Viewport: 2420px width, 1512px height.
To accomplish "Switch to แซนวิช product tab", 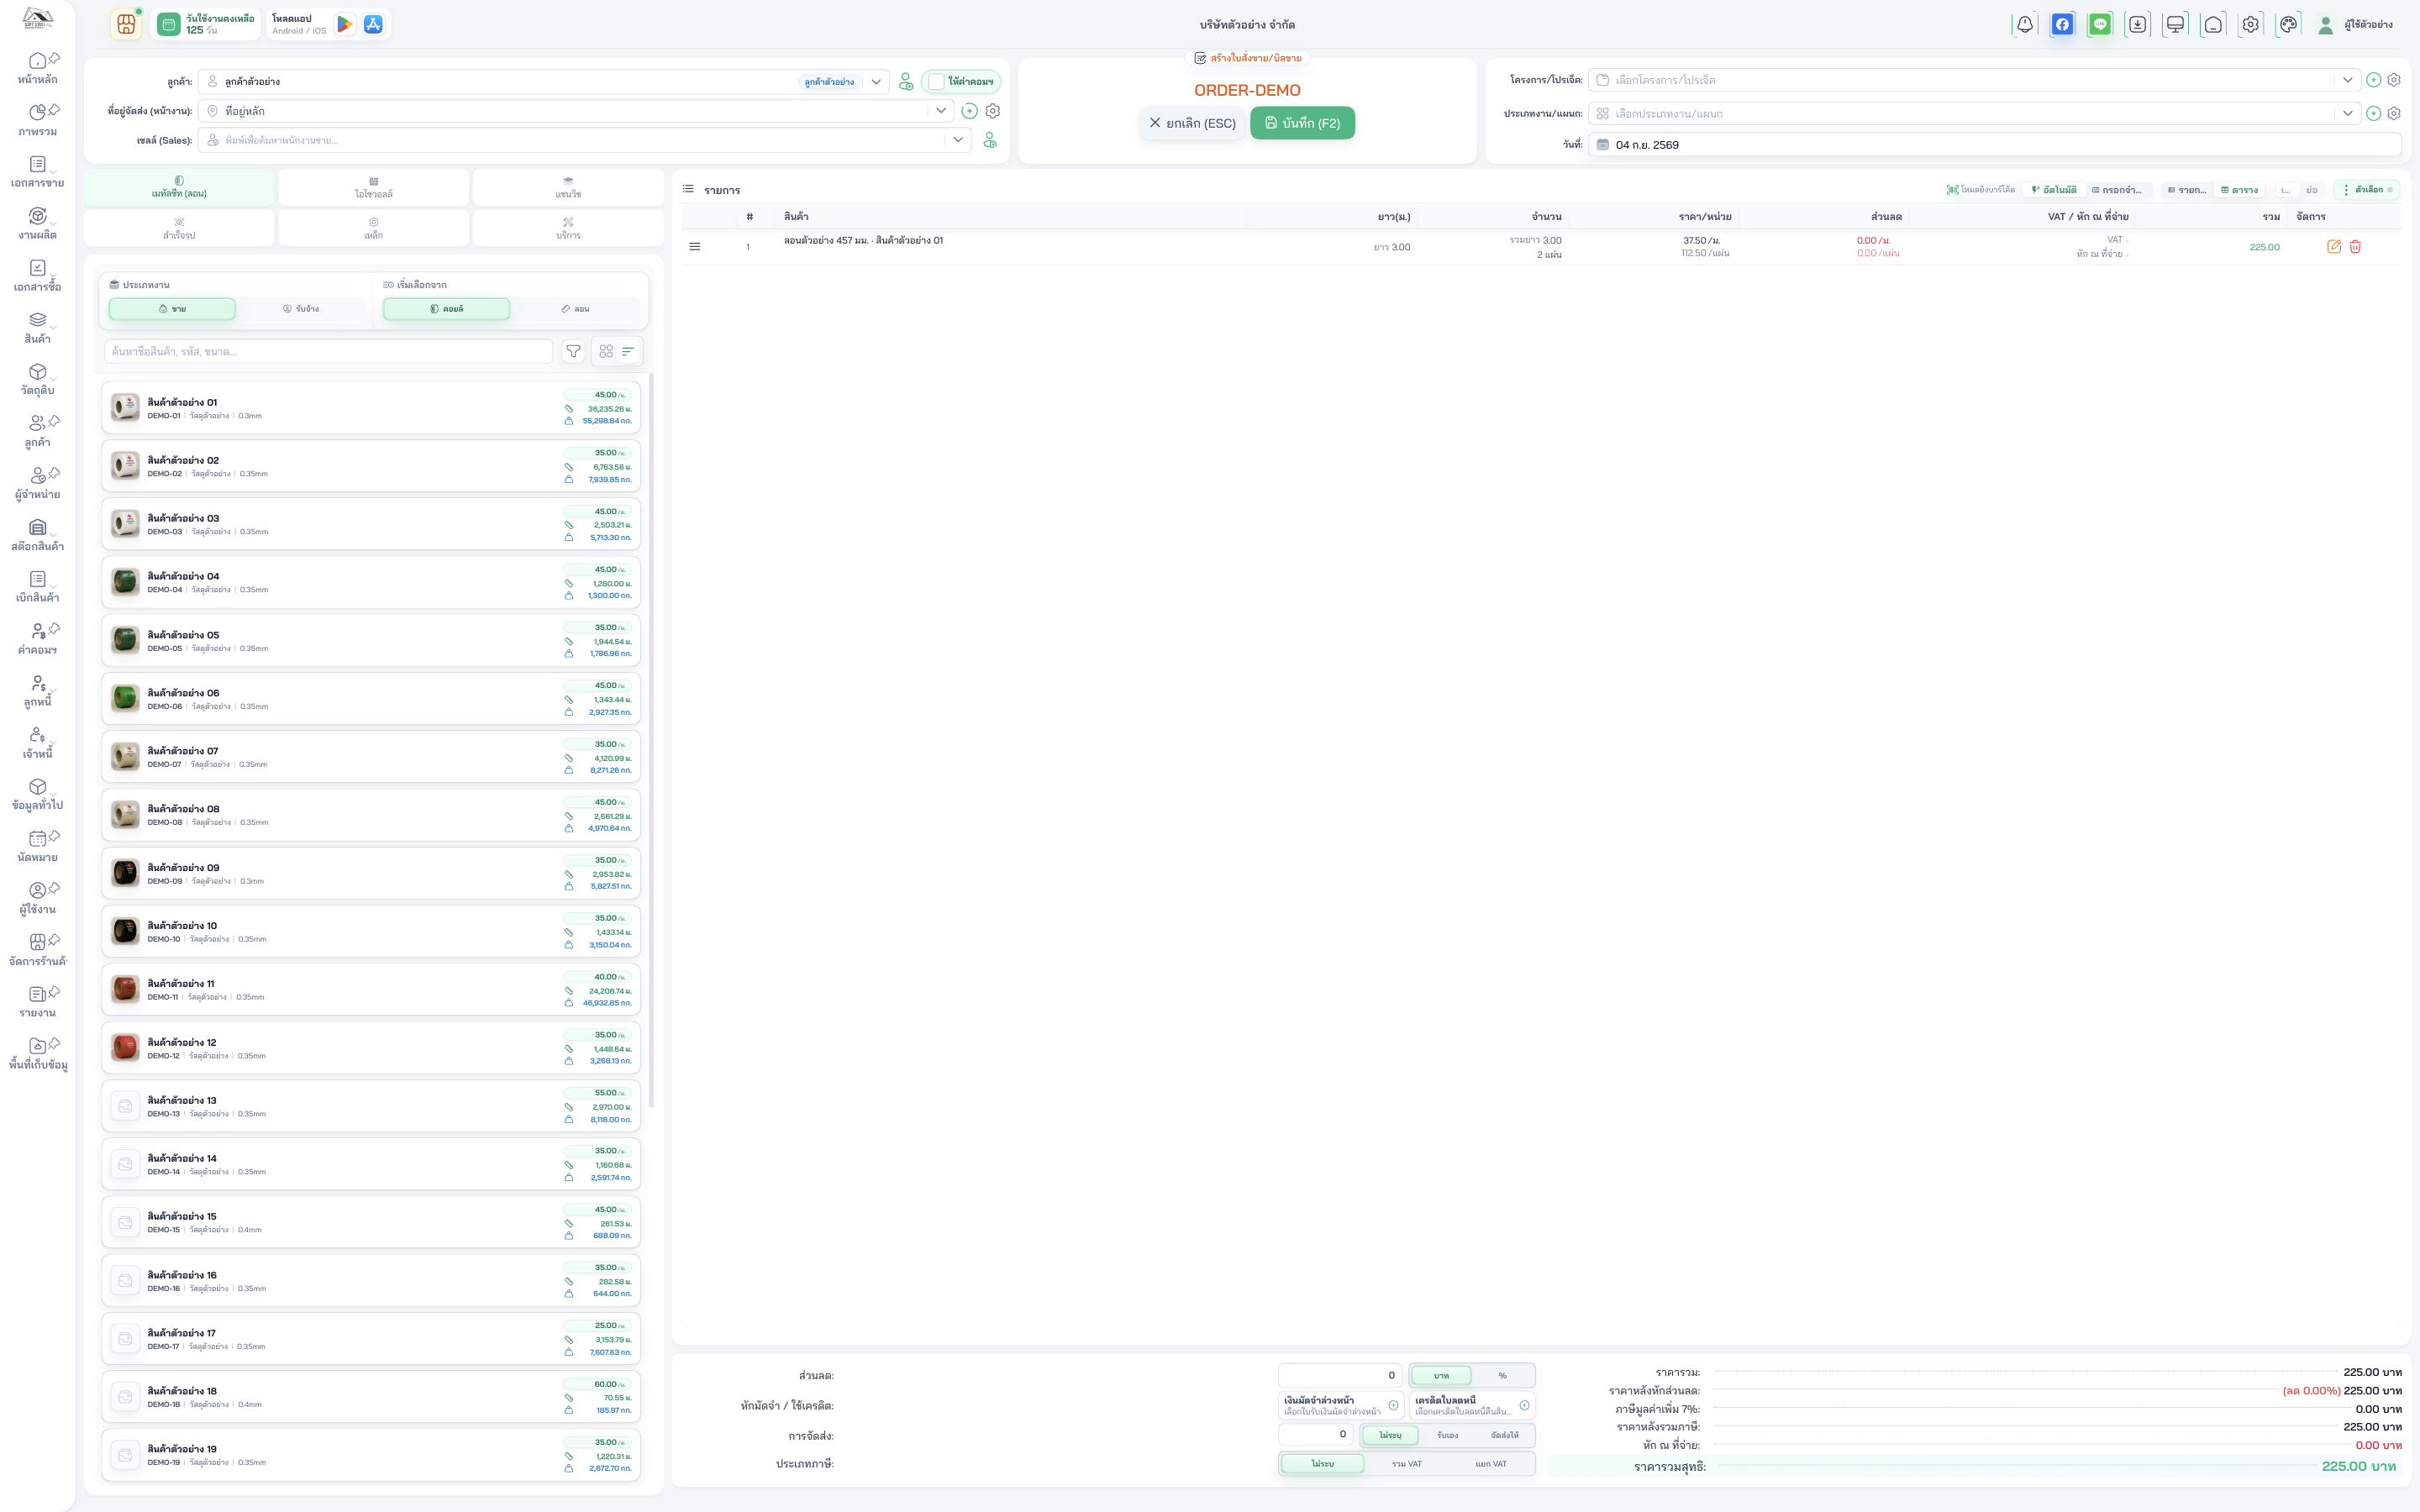I will (568, 187).
